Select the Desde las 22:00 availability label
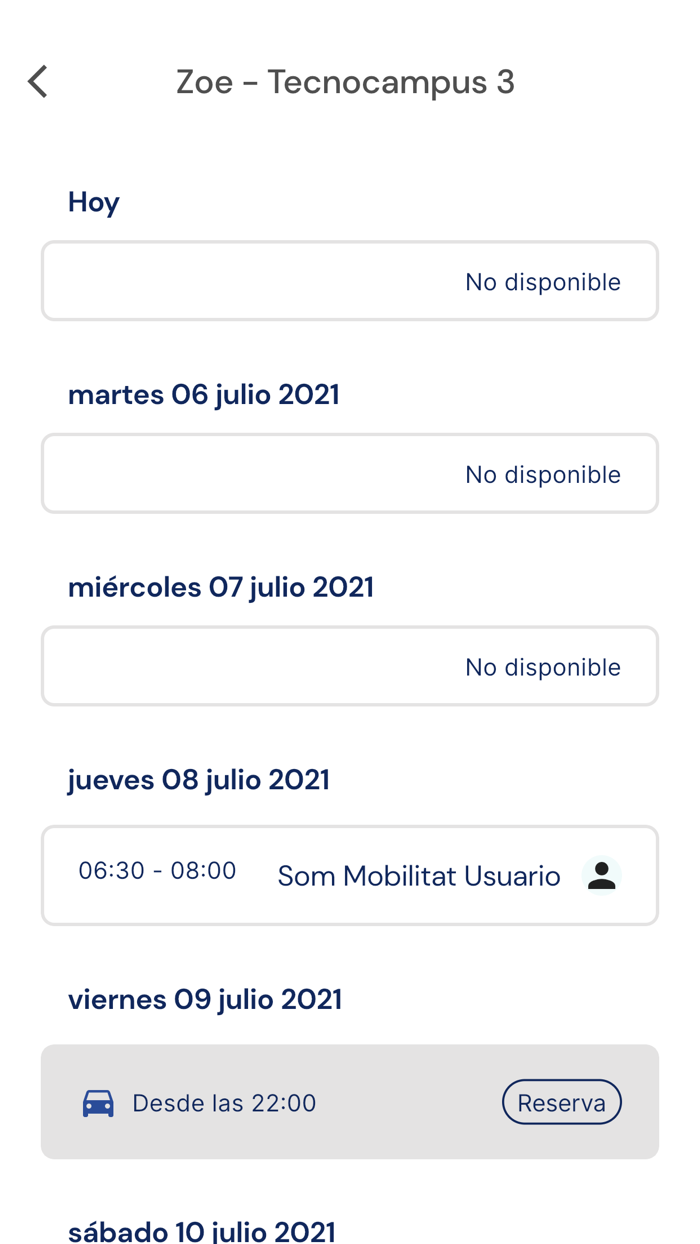Viewport: 700px width, 1244px height. point(224,1102)
